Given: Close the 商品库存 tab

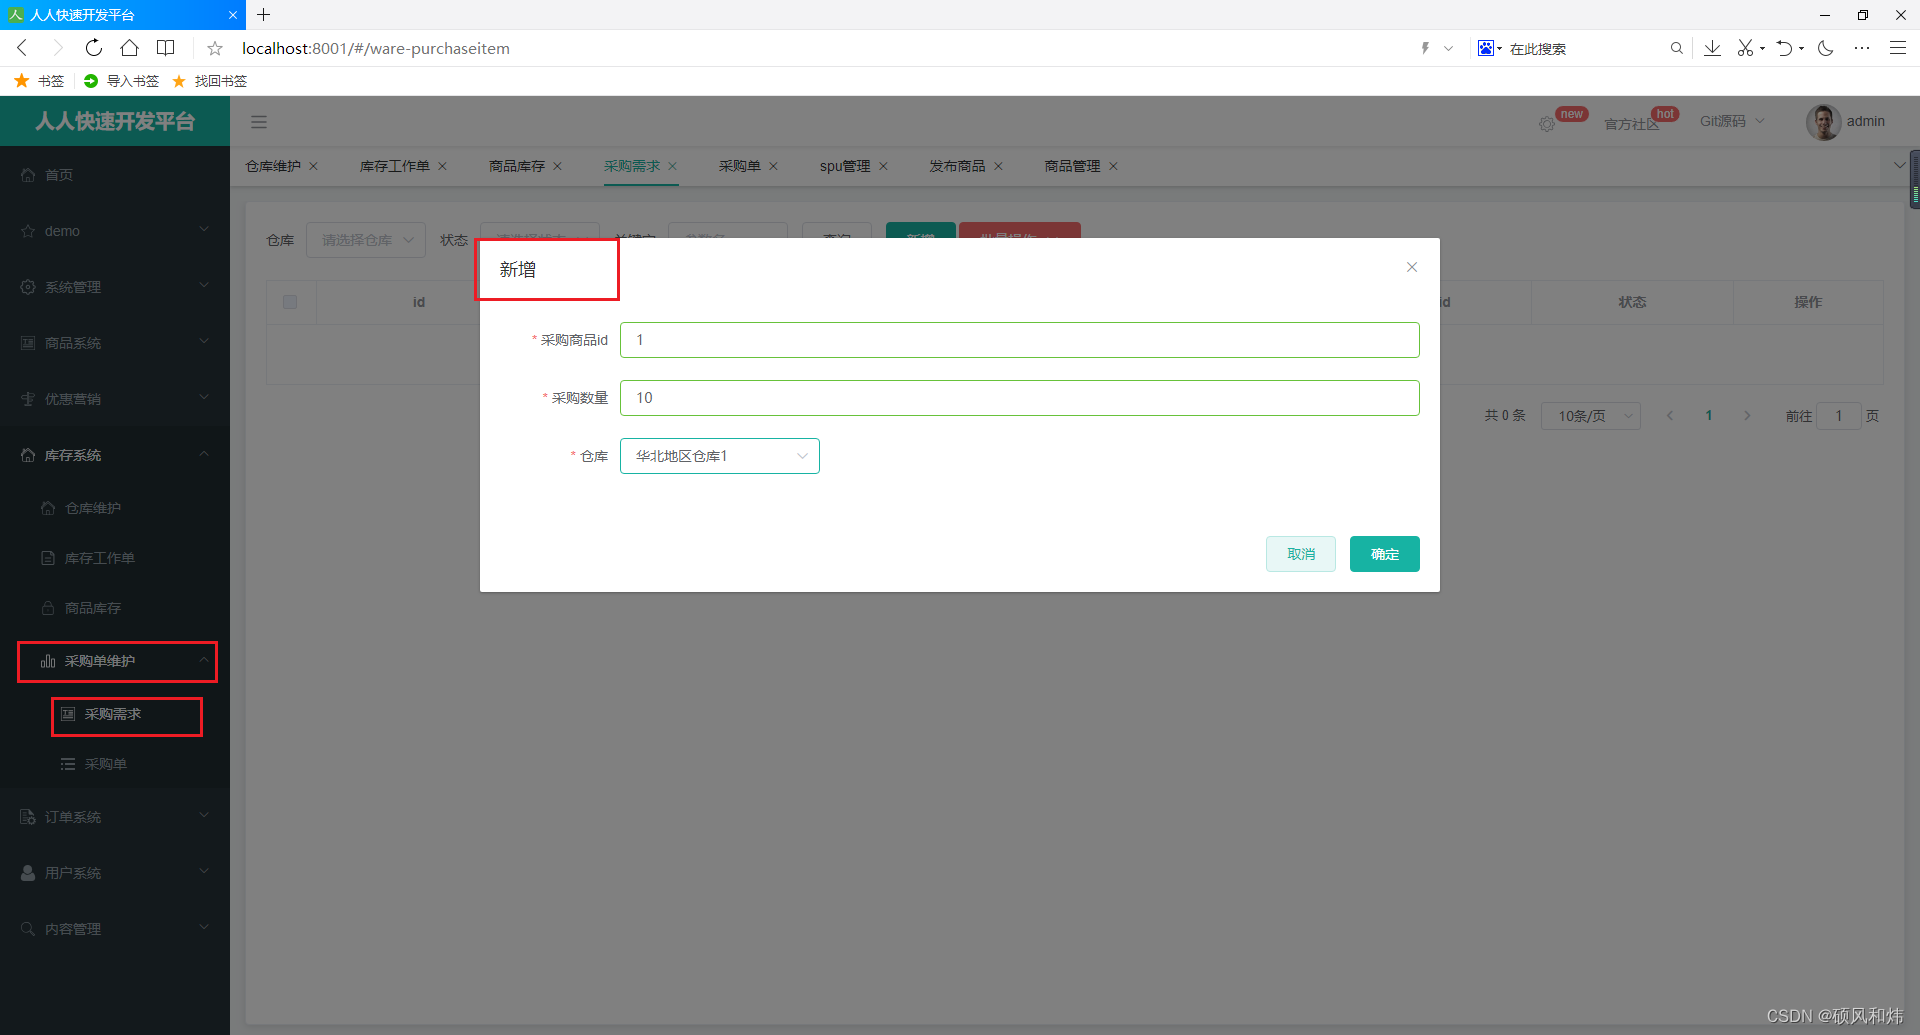Looking at the screenshot, I should click(x=557, y=166).
